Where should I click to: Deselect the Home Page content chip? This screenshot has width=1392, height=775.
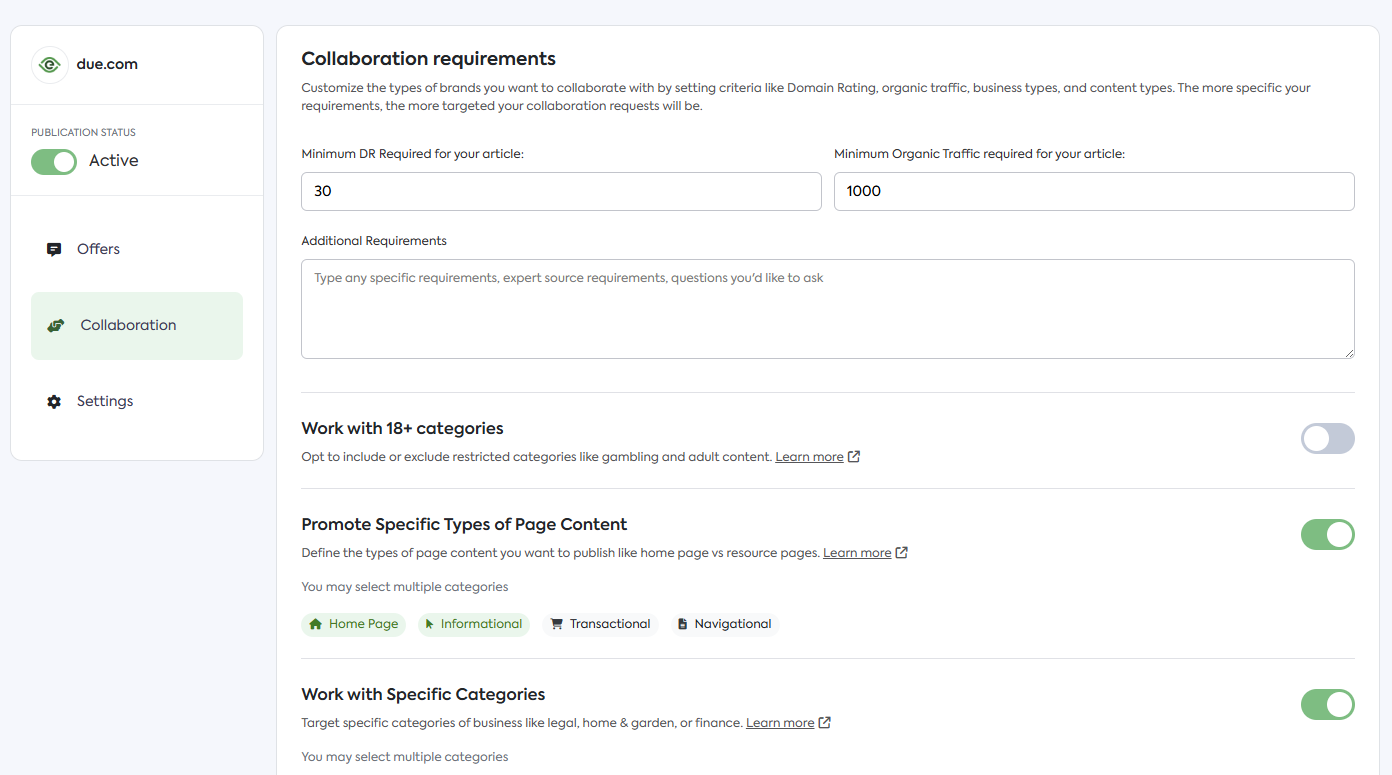click(354, 624)
